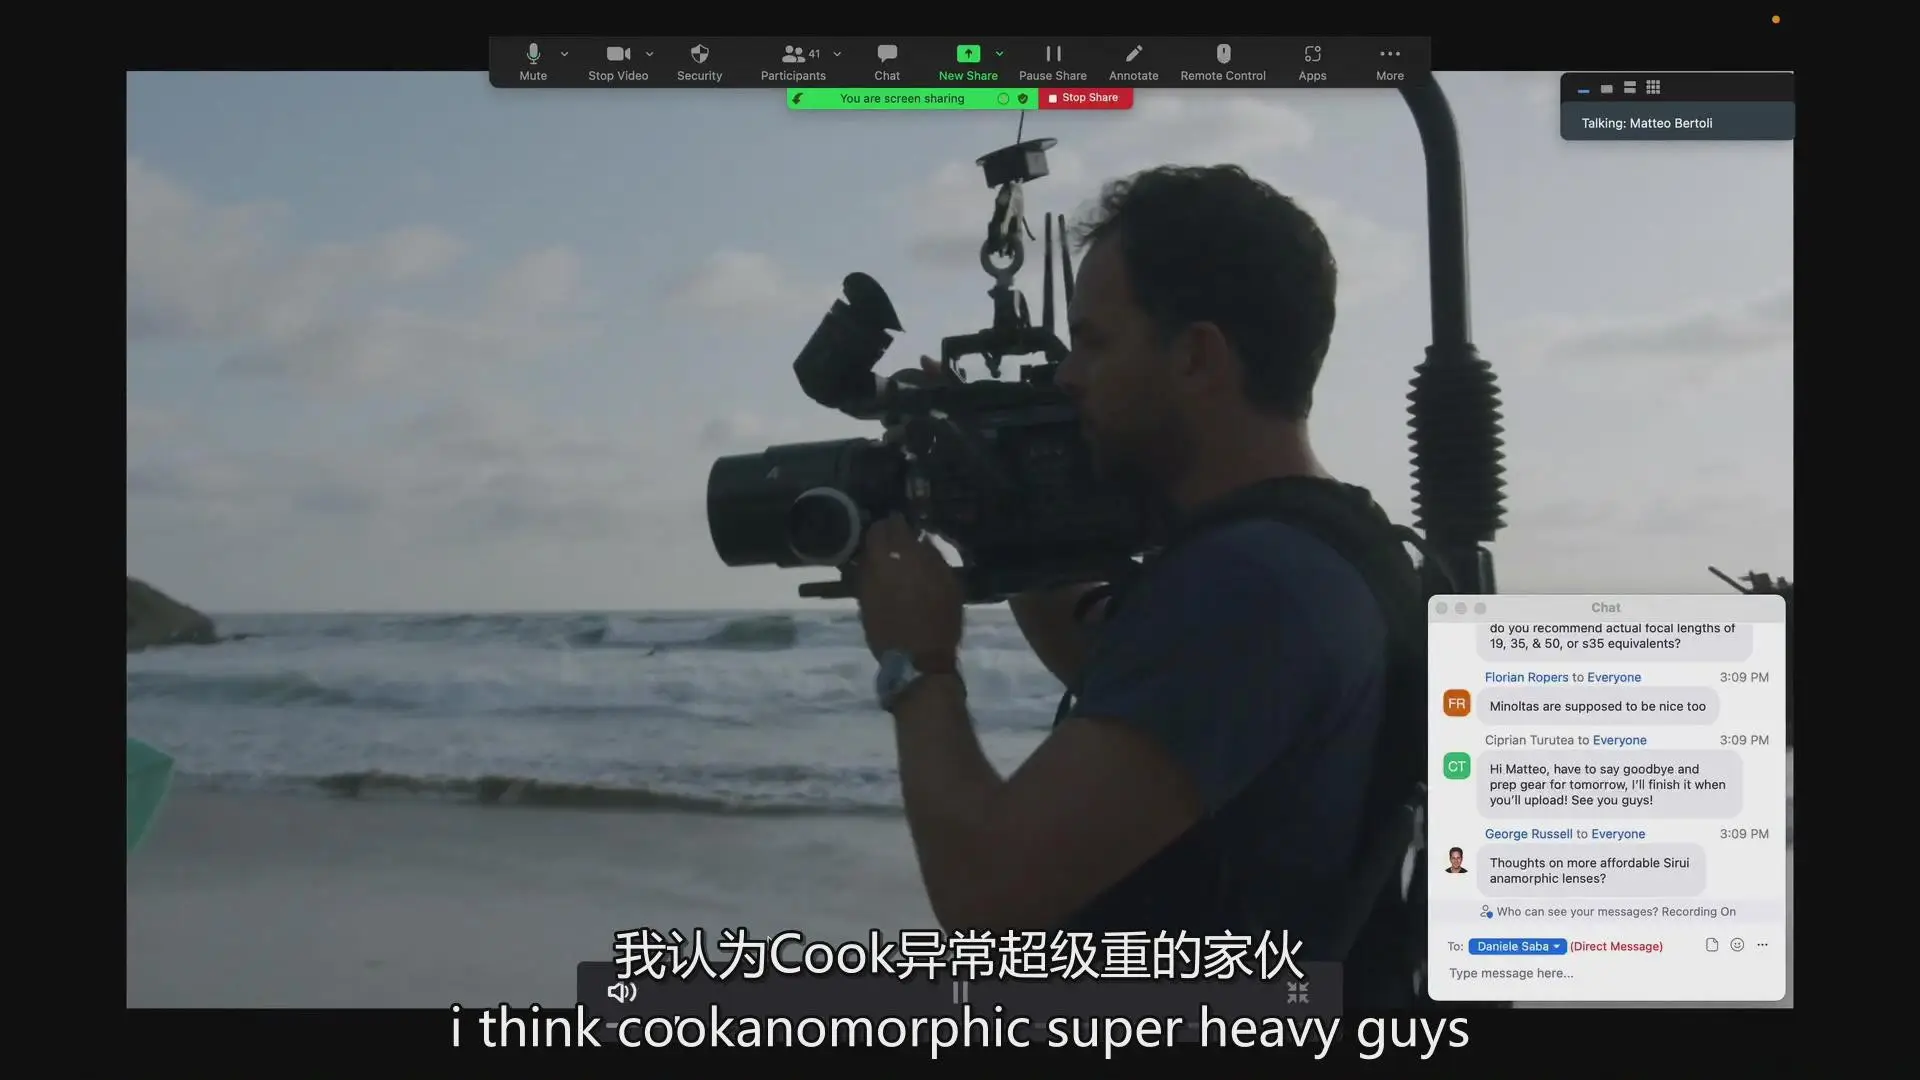Pause Share in the toolbar
This screenshot has height=1080, width=1920.
point(1053,62)
